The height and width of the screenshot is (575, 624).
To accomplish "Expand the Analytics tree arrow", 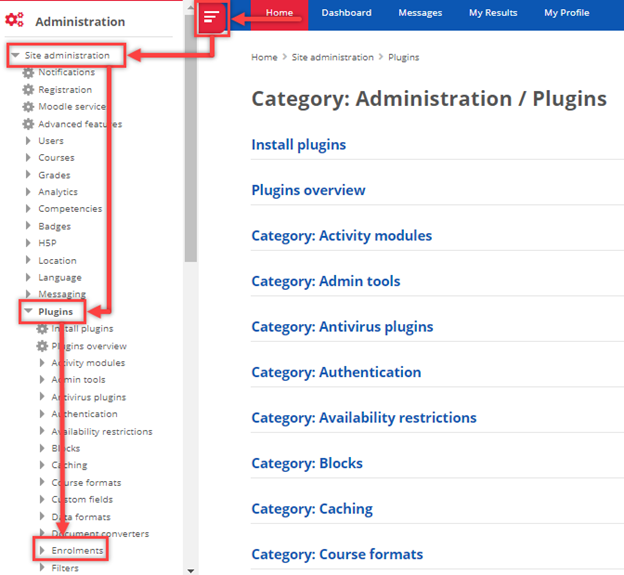I will click(x=28, y=192).
